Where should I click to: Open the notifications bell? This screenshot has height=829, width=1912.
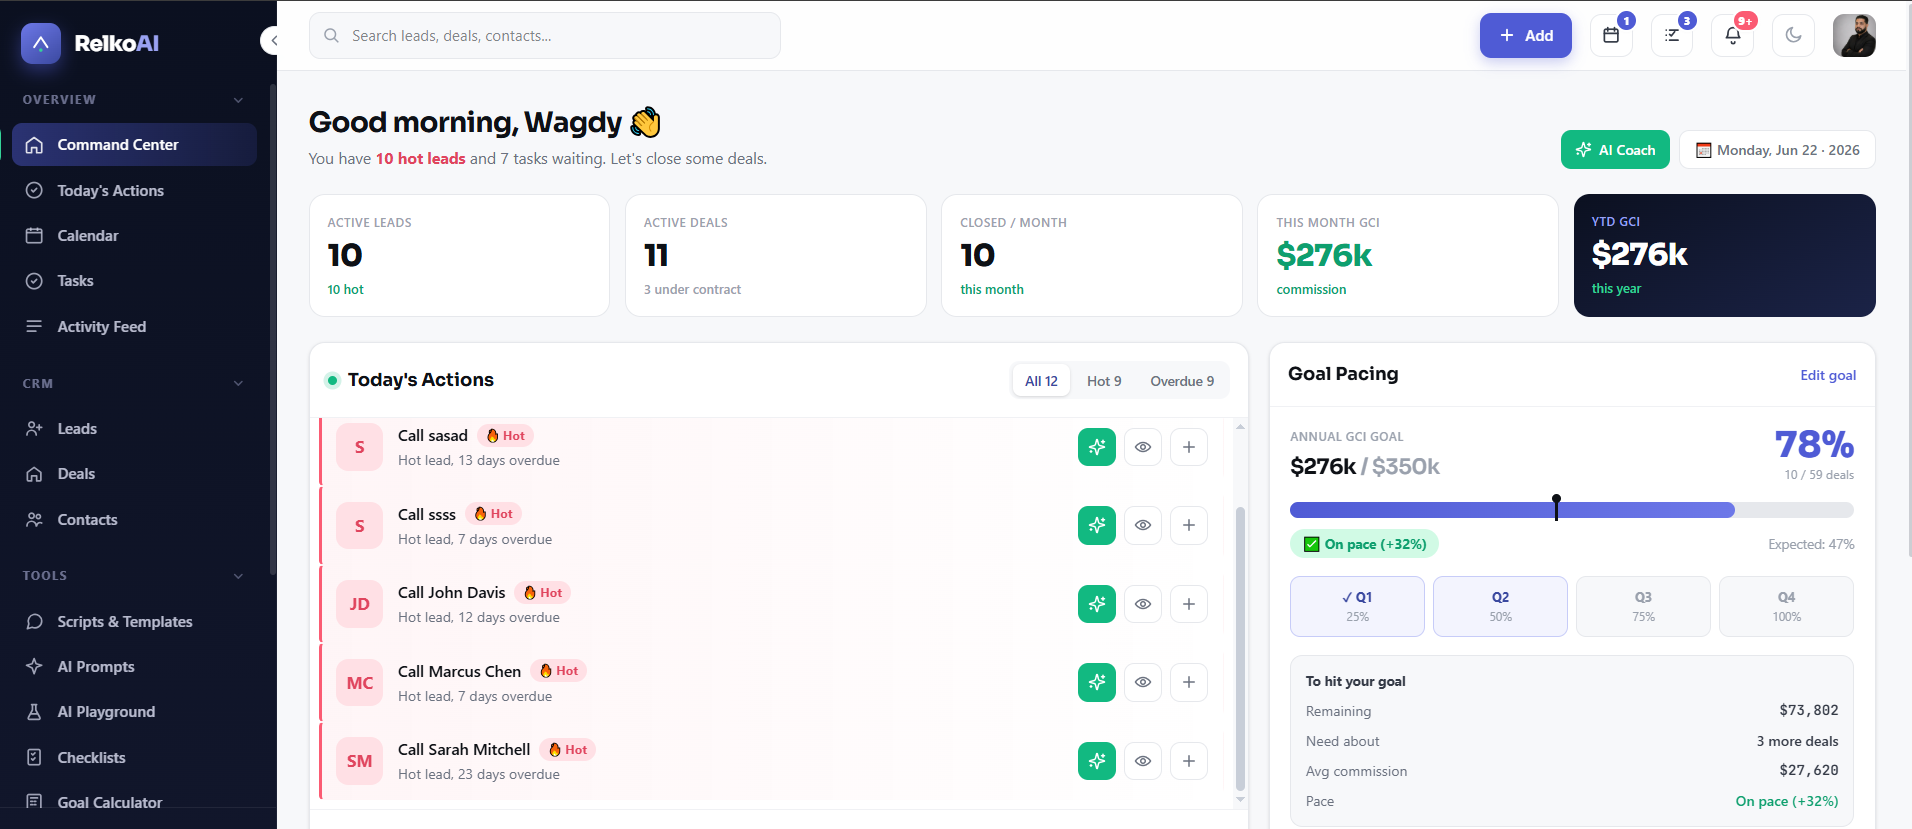(1733, 35)
